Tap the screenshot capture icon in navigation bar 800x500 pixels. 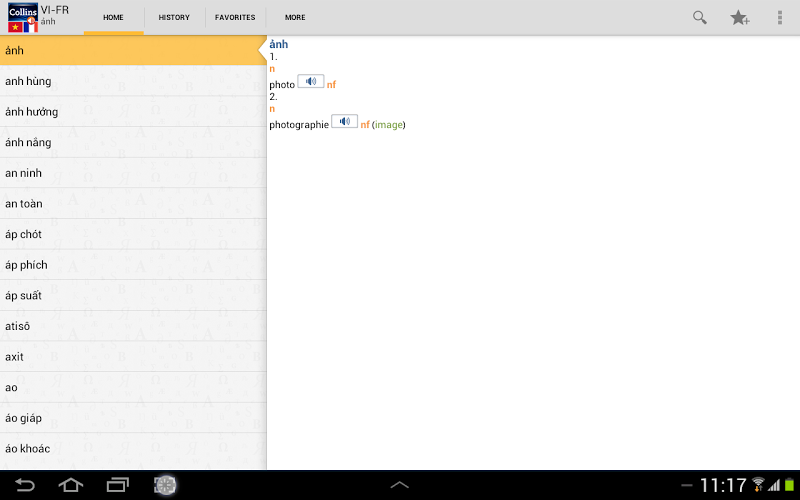tap(165, 485)
